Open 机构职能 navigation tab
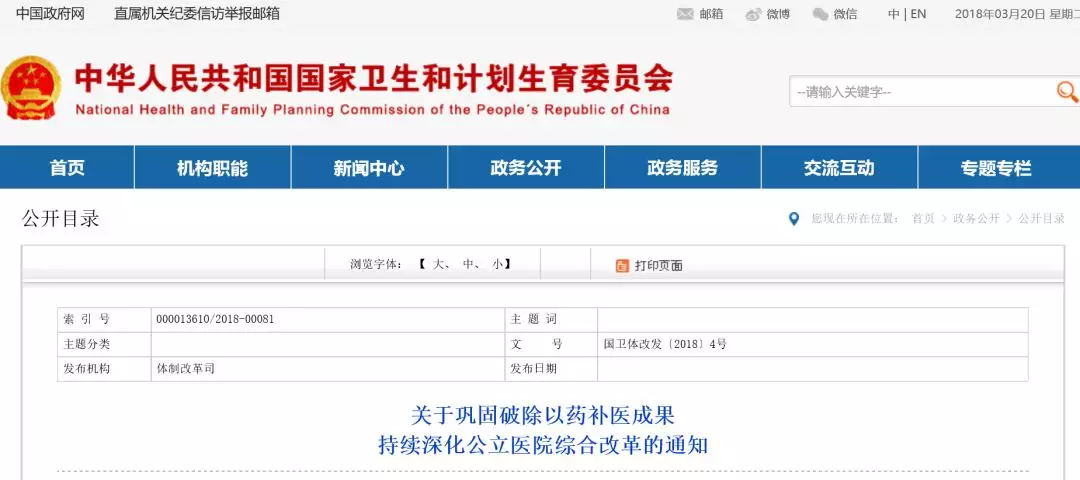This screenshot has height=480, width=1080. coord(212,167)
